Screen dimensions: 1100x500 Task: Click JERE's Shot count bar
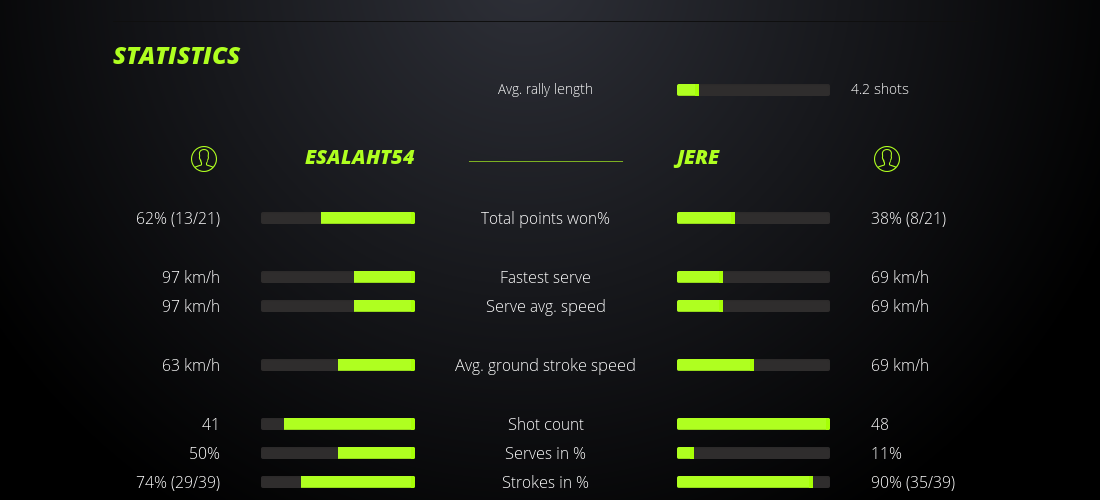coord(753,424)
